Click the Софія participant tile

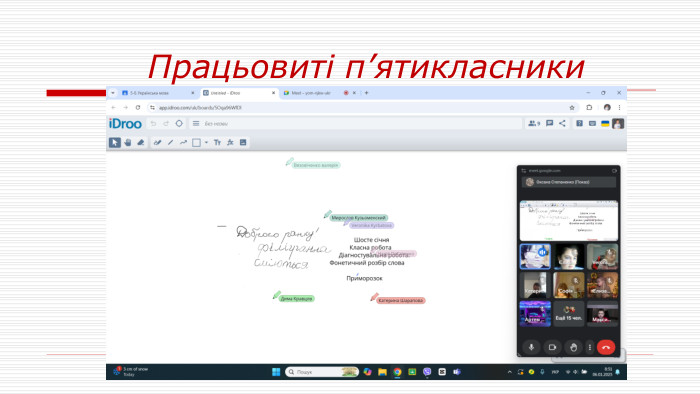(x=569, y=285)
